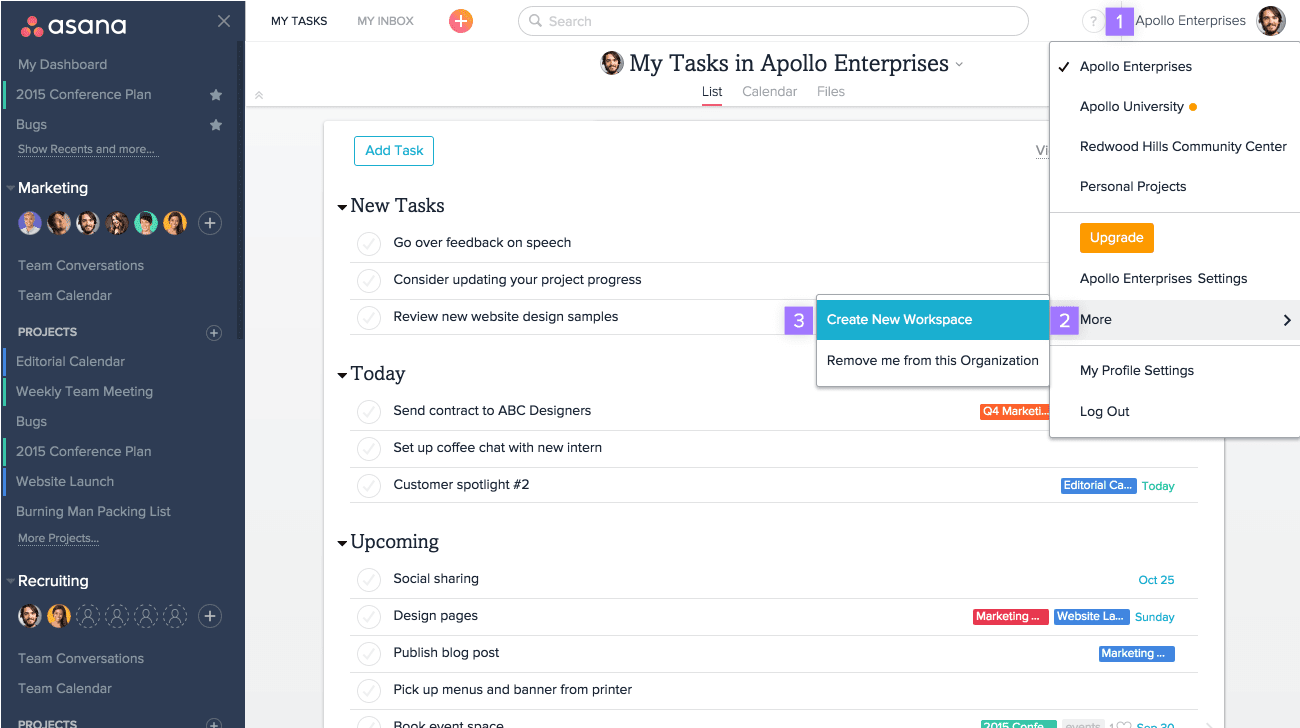
Task: Mark 'Publish blog post' complete
Action: [x=369, y=653]
